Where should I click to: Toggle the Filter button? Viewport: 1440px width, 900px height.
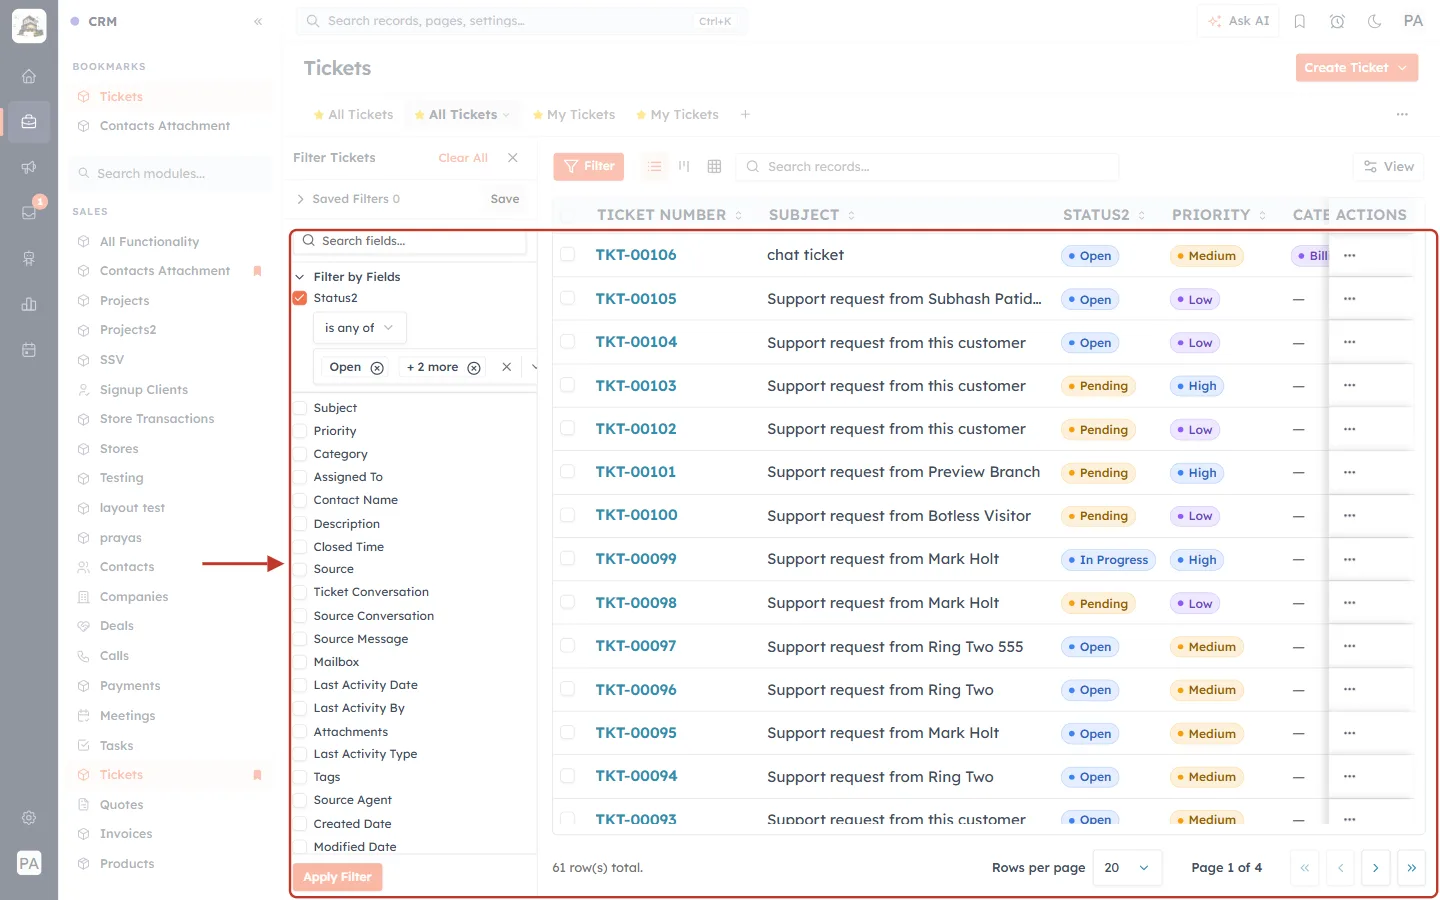pos(589,167)
